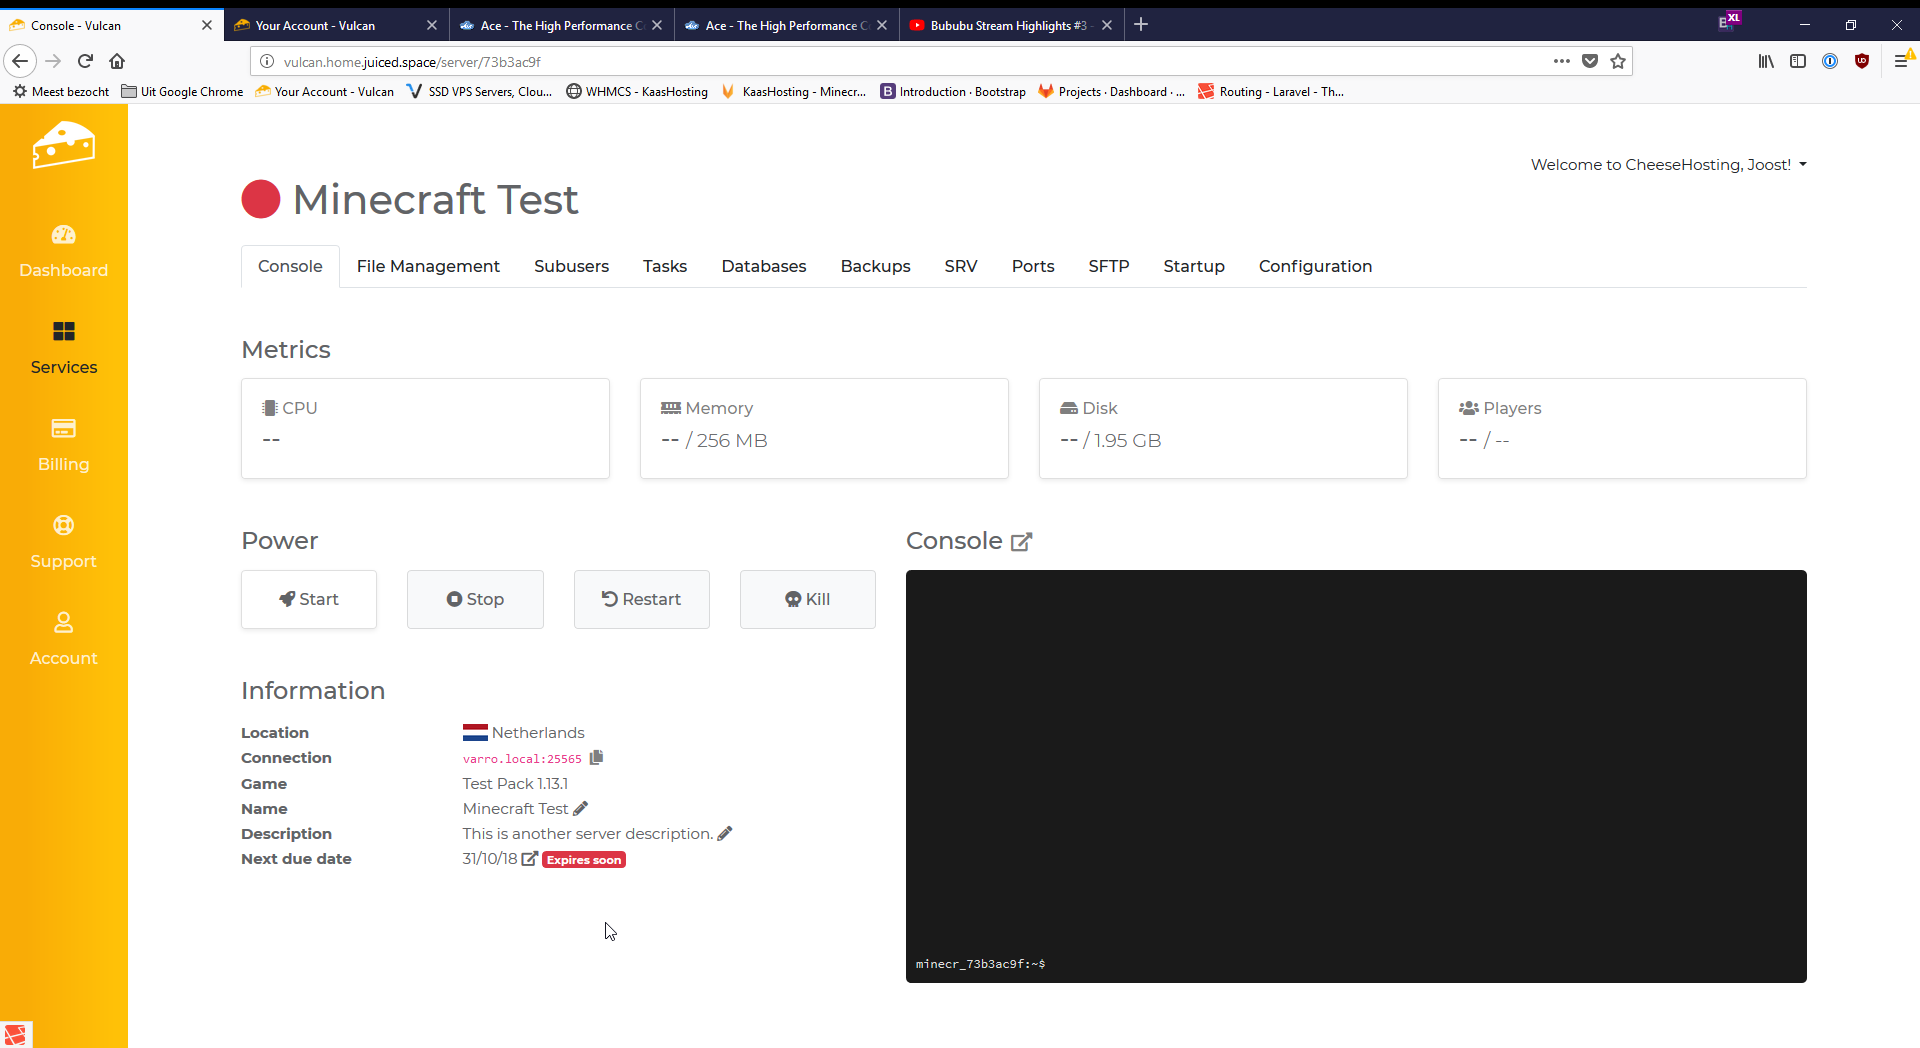Edit the server description with the pencil icon
Image resolution: width=1920 pixels, height=1048 pixels.
coord(725,833)
